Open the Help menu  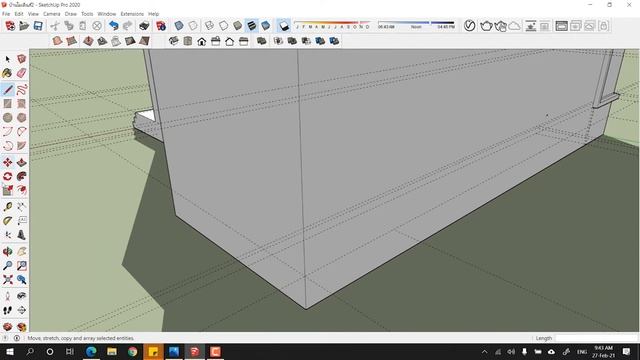153,14
